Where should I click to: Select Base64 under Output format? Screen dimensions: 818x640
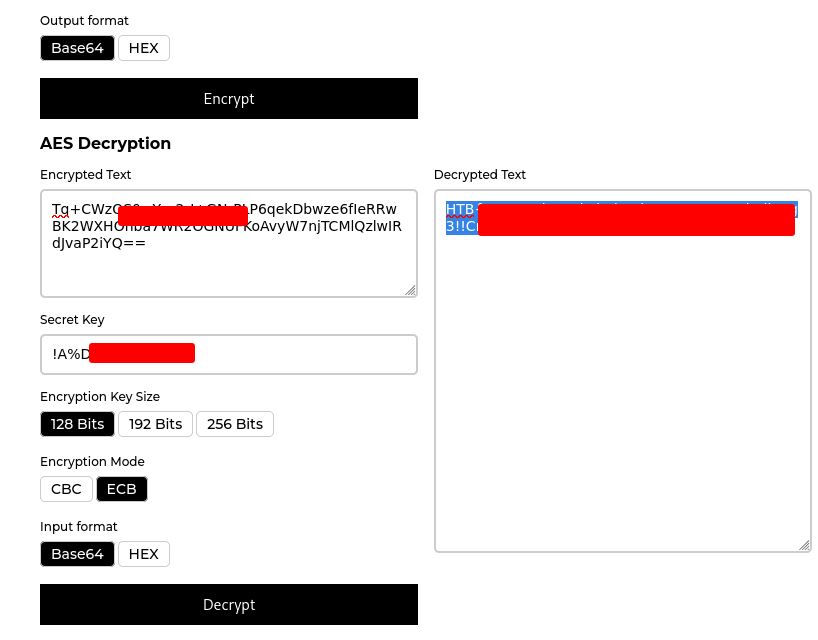77,48
